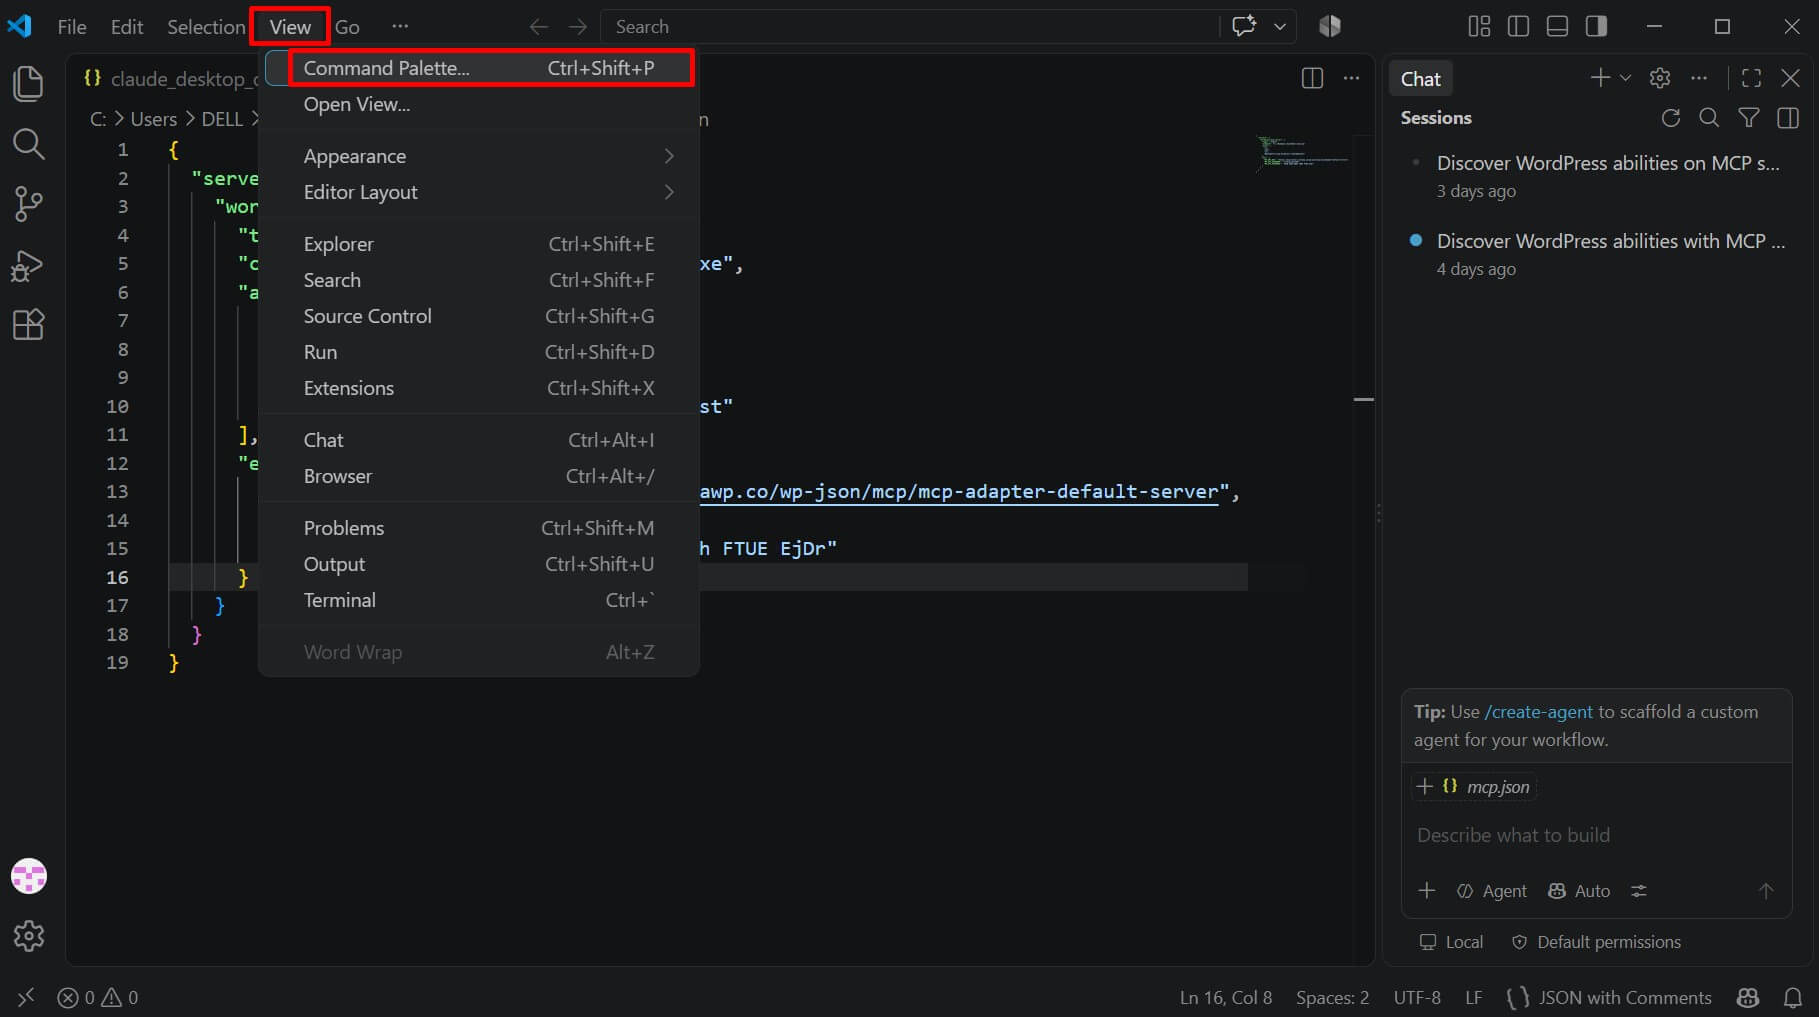Click JSON with Comments language mode
1819x1017 pixels.
1624,997
